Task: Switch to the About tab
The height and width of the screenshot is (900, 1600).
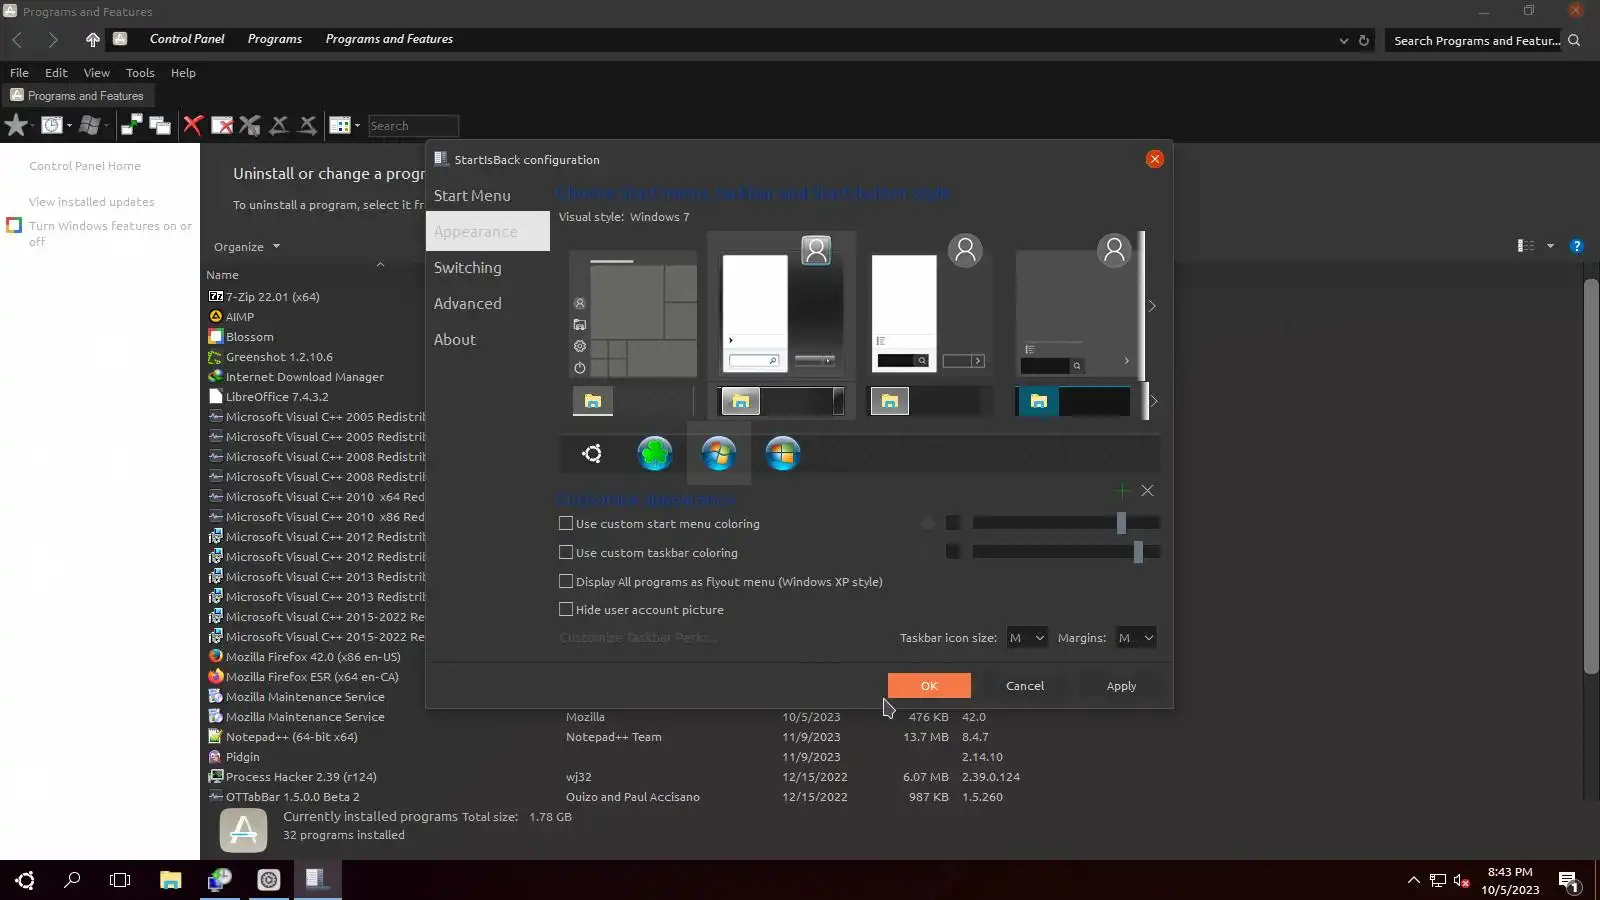Action: [488, 340]
